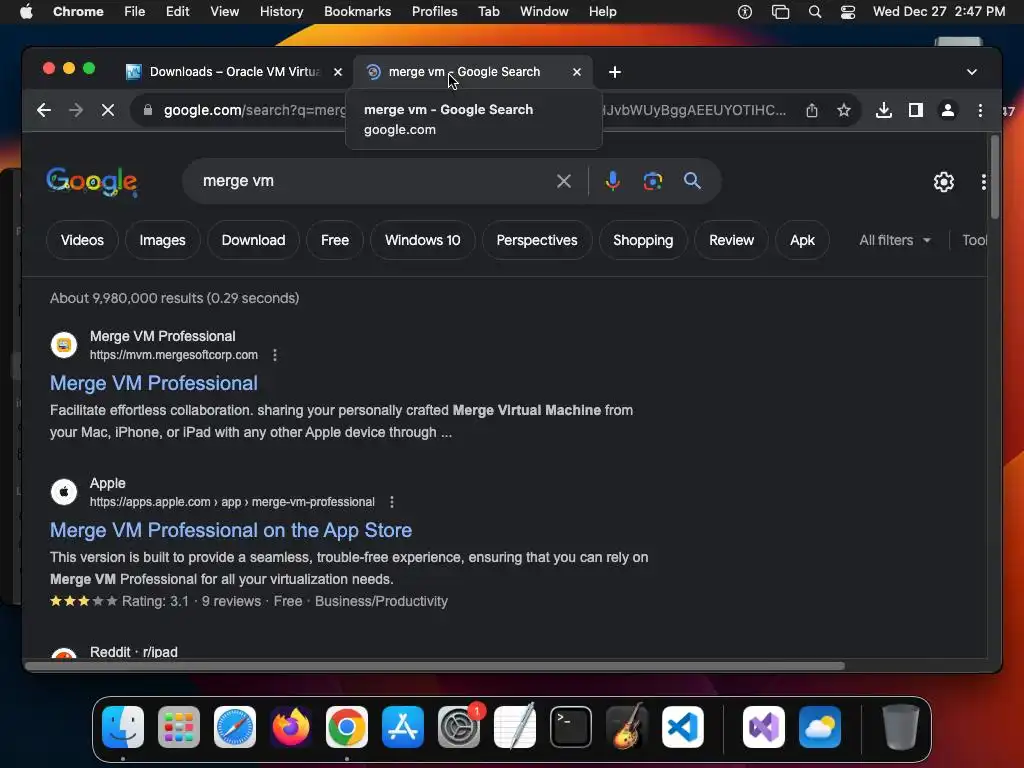Open a new tab

coord(615,72)
